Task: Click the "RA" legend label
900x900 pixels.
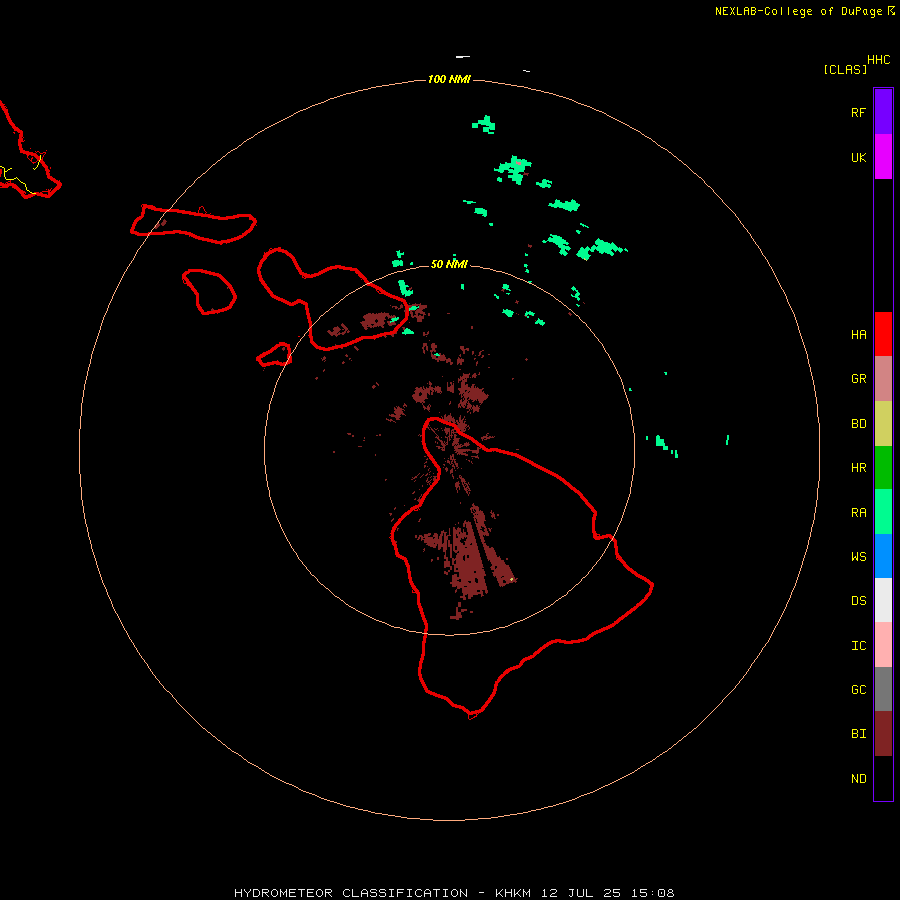Action: (x=858, y=513)
